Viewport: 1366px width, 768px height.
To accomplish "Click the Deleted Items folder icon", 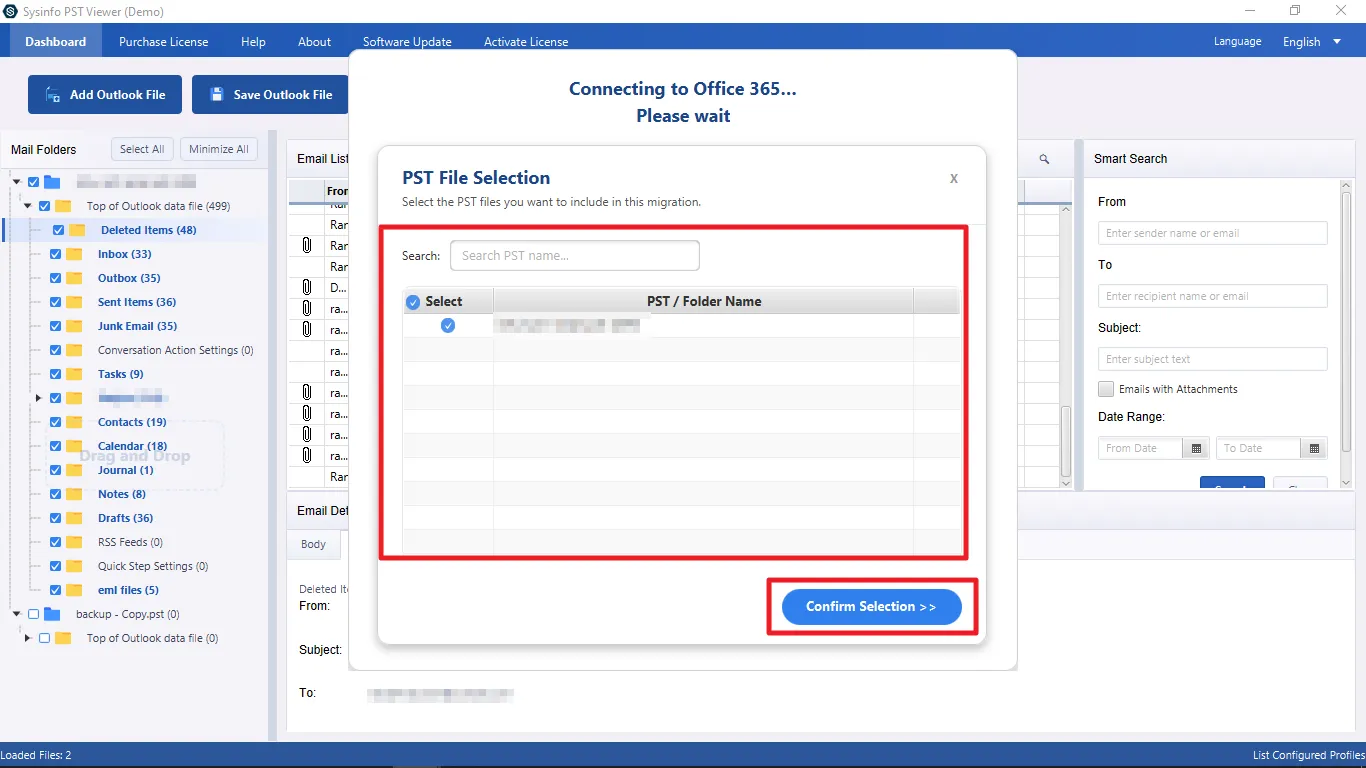I will pos(77,230).
